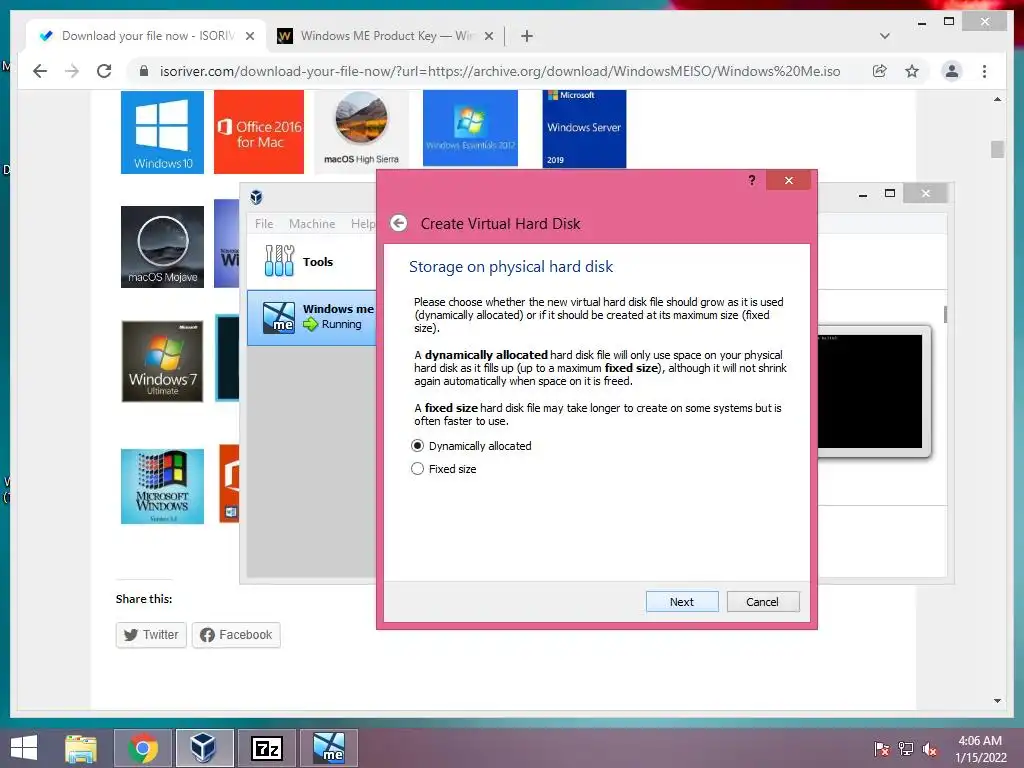Select Tools in the VirtualBox sidebar
Viewport: 1024px width, 768px height.
[312, 261]
